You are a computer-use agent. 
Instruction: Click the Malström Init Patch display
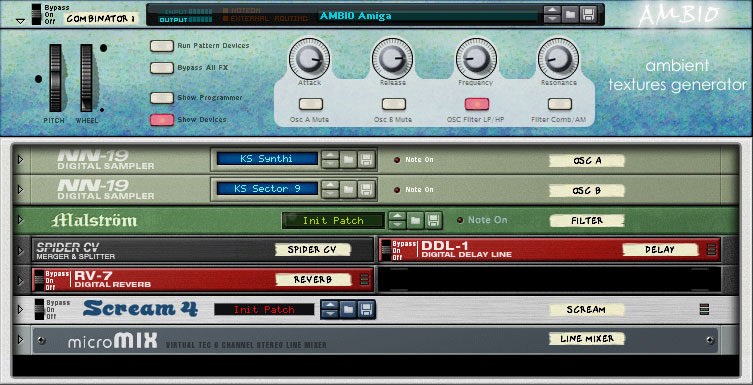333,221
